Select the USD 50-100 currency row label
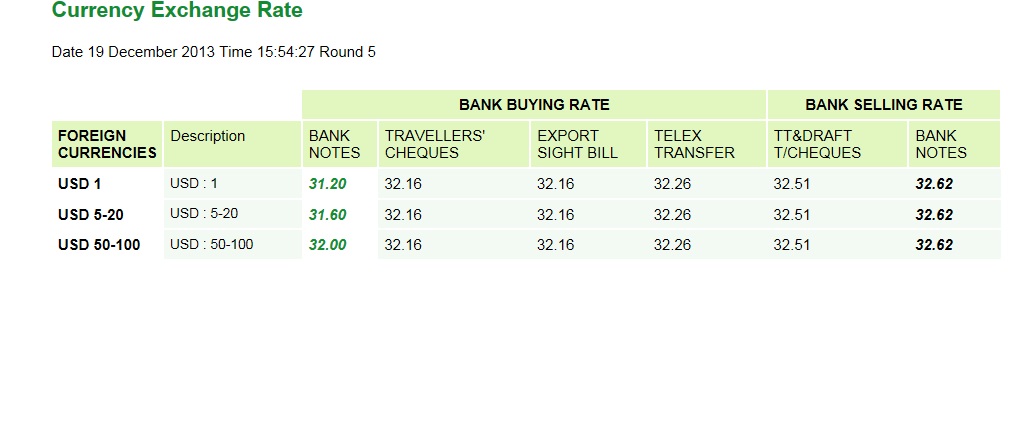Screen dimensions: 1019x438 click(x=99, y=245)
